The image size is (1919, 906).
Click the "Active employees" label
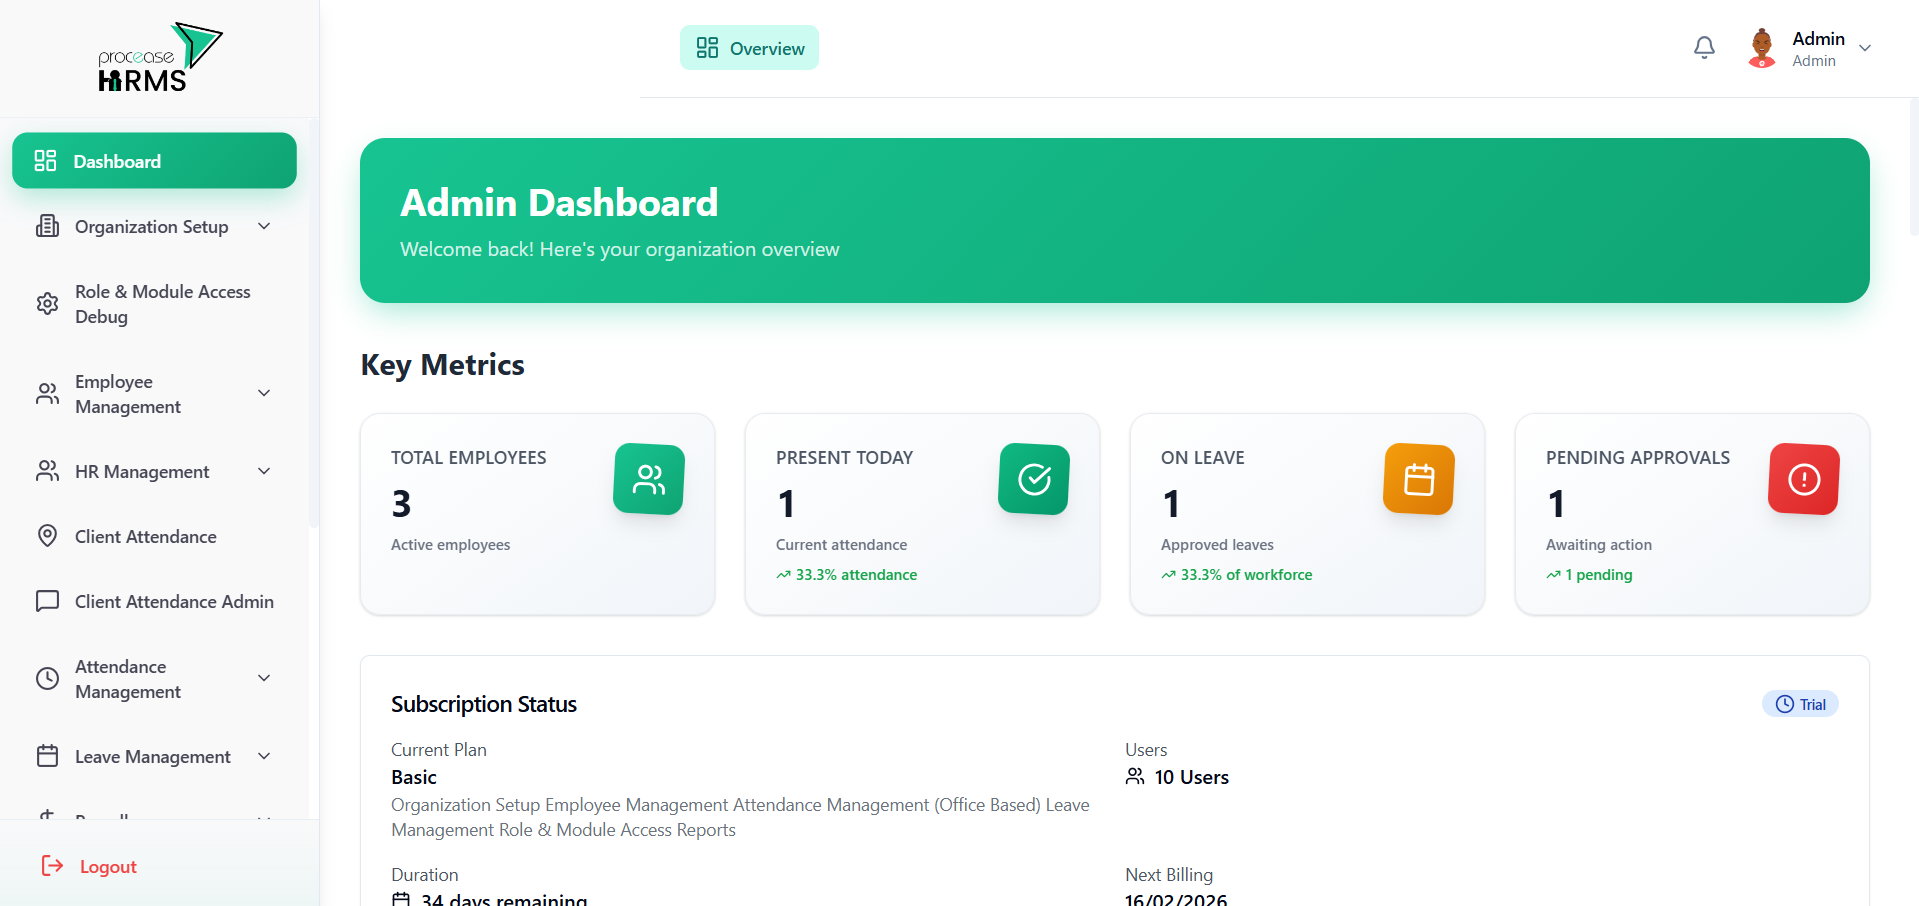pyautogui.click(x=450, y=545)
